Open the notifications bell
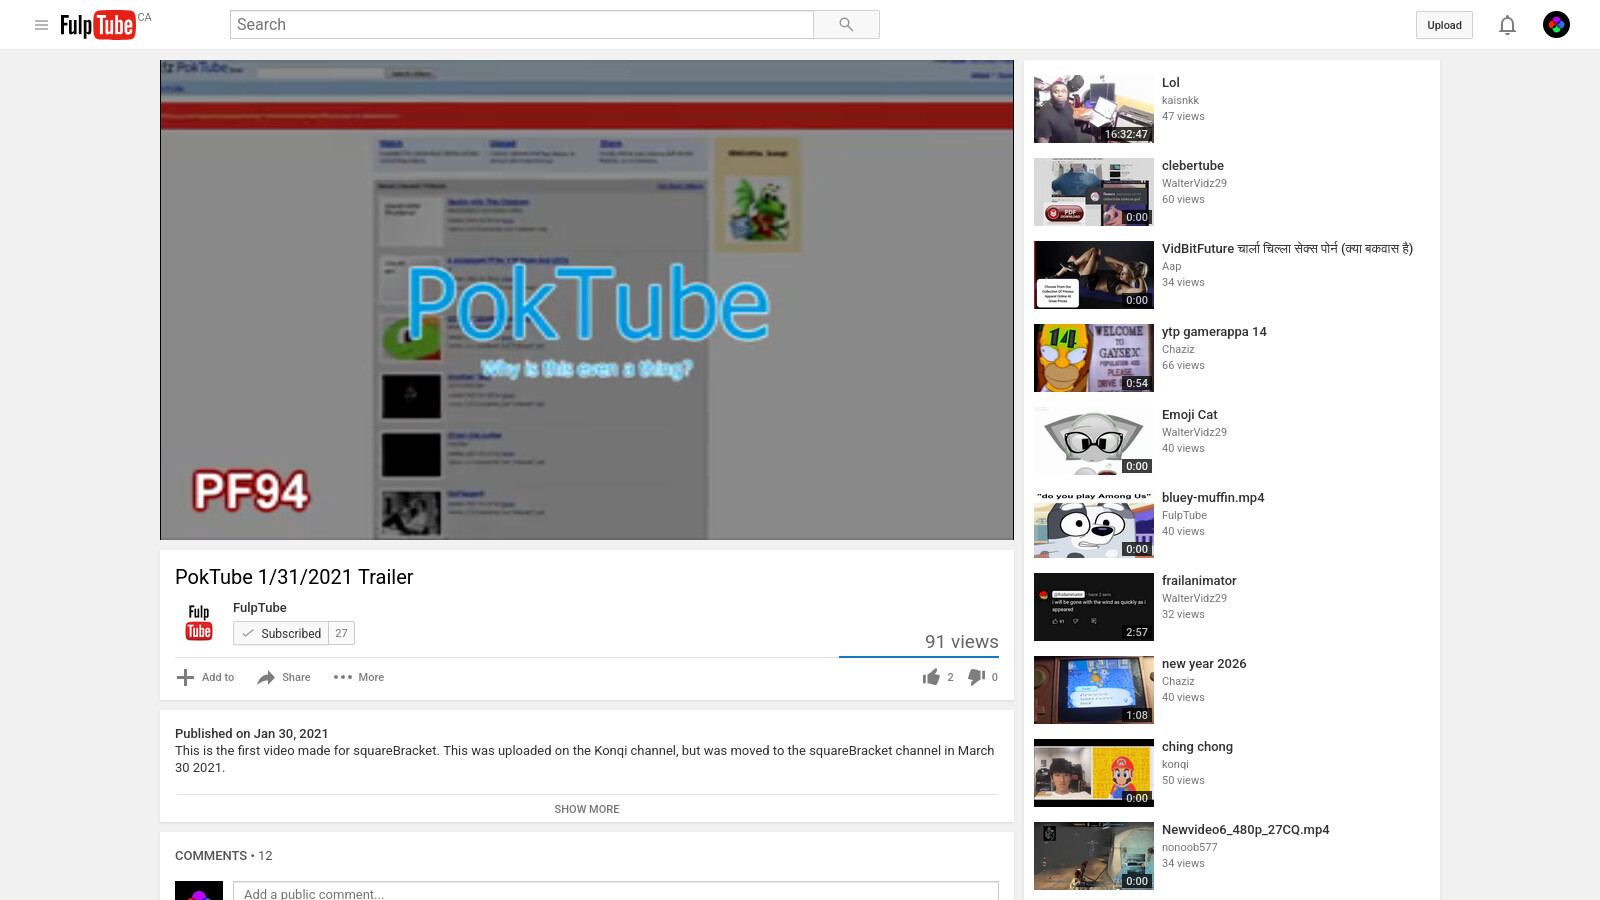 click(1507, 25)
